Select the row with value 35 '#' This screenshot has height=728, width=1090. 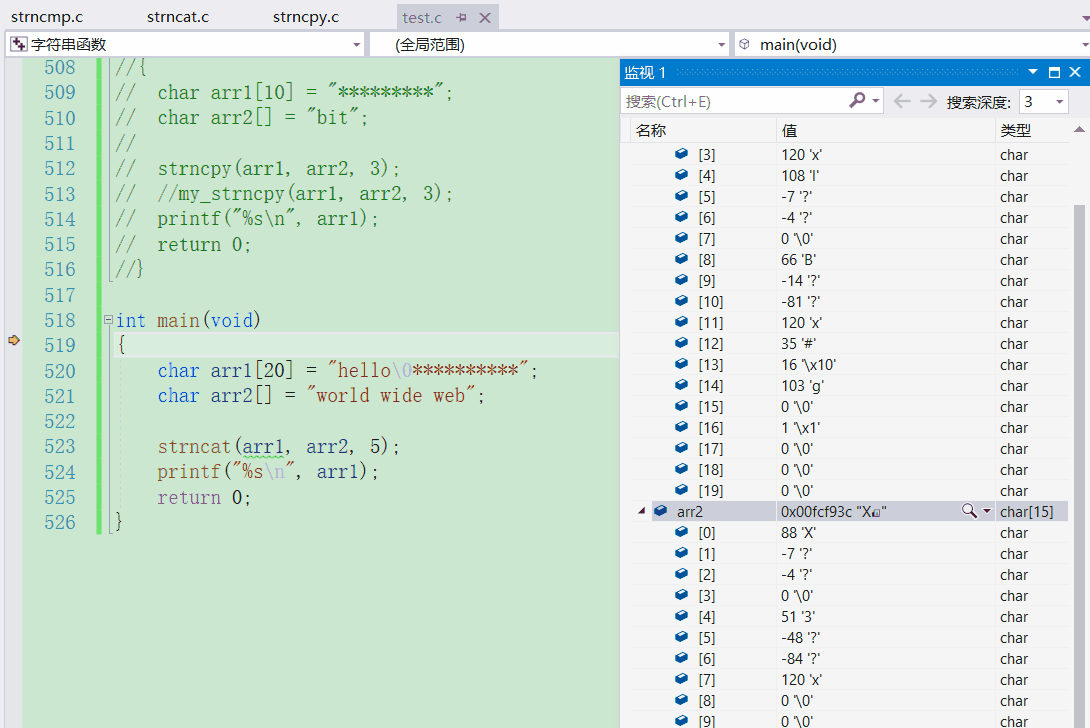pos(848,343)
